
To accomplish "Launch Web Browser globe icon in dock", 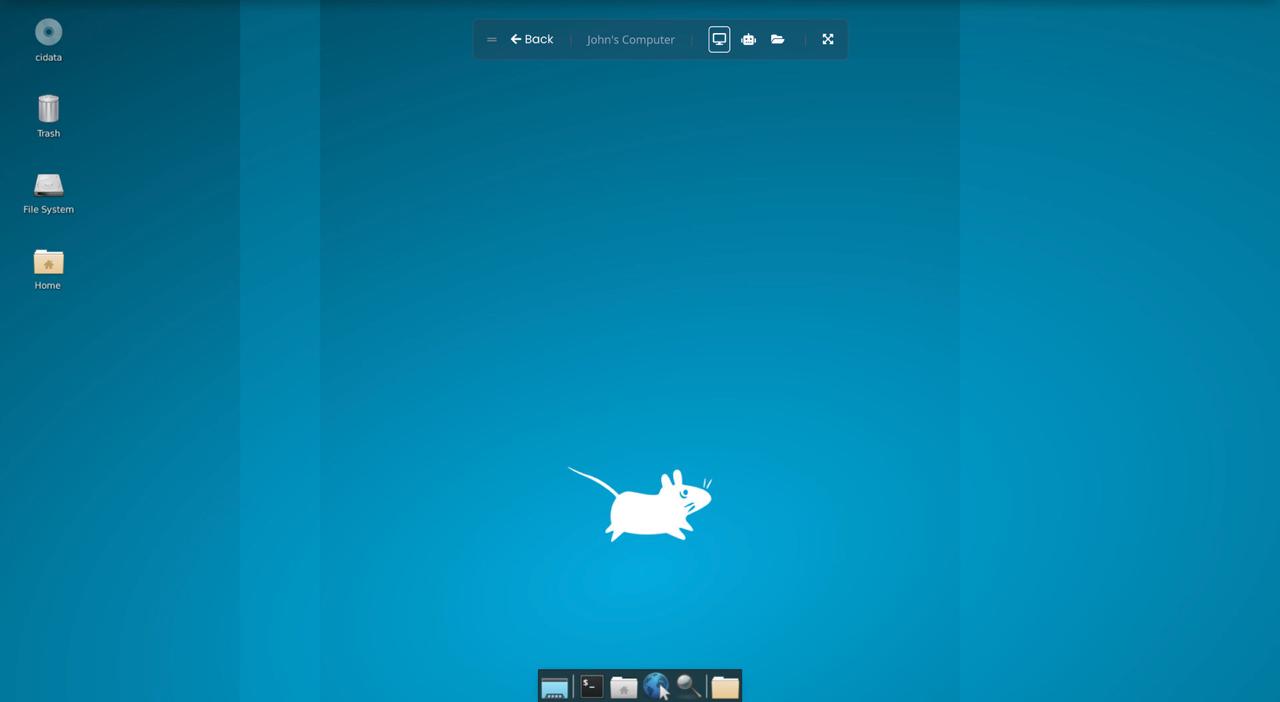I will click(x=656, y=686).
